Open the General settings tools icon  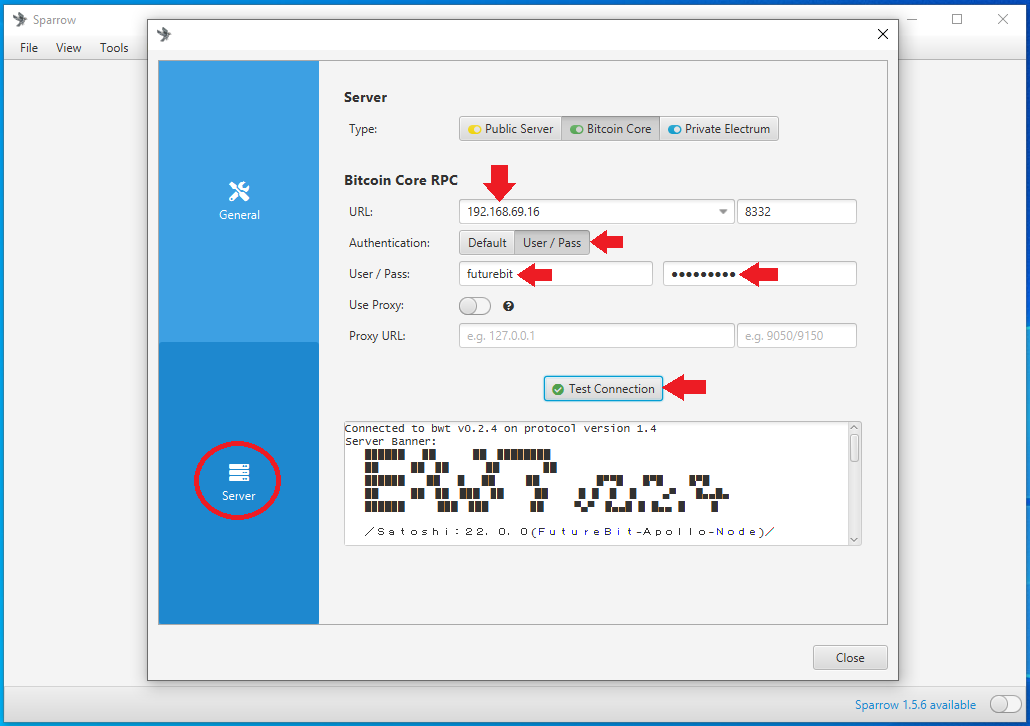tap(239, 191)
